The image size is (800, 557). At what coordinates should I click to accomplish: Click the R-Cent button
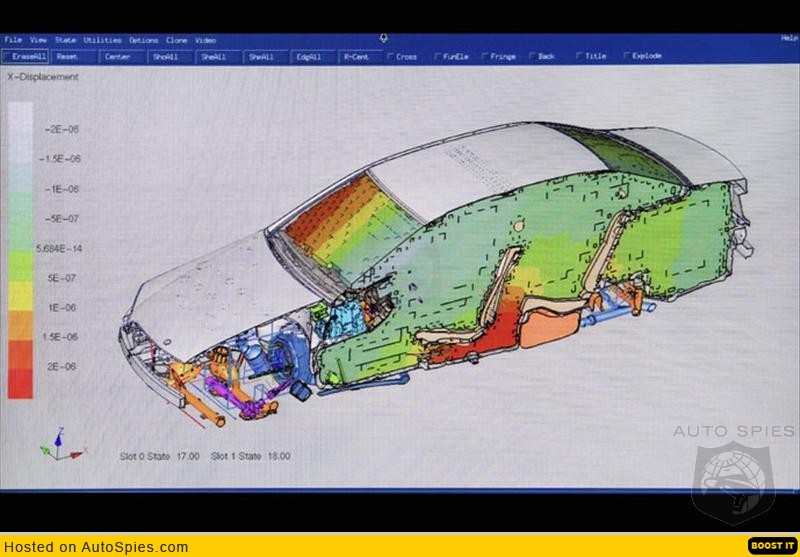coord(355,57)
